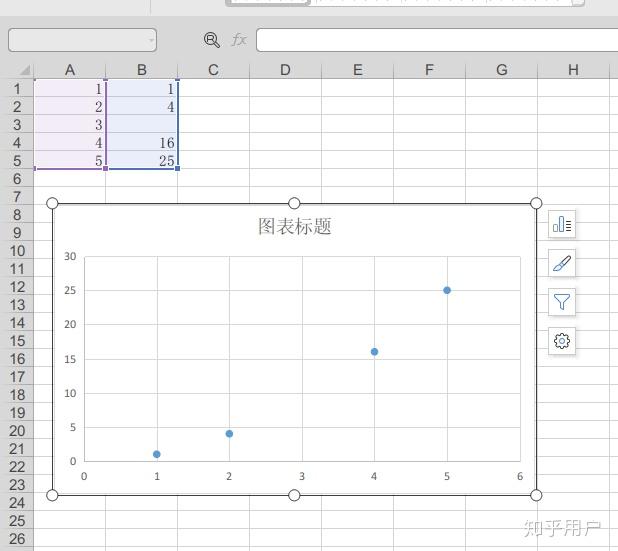The height and width of the screenshot is (551, 618).
Task: Click the chart title 图表标题
Action: pos(294,226)
